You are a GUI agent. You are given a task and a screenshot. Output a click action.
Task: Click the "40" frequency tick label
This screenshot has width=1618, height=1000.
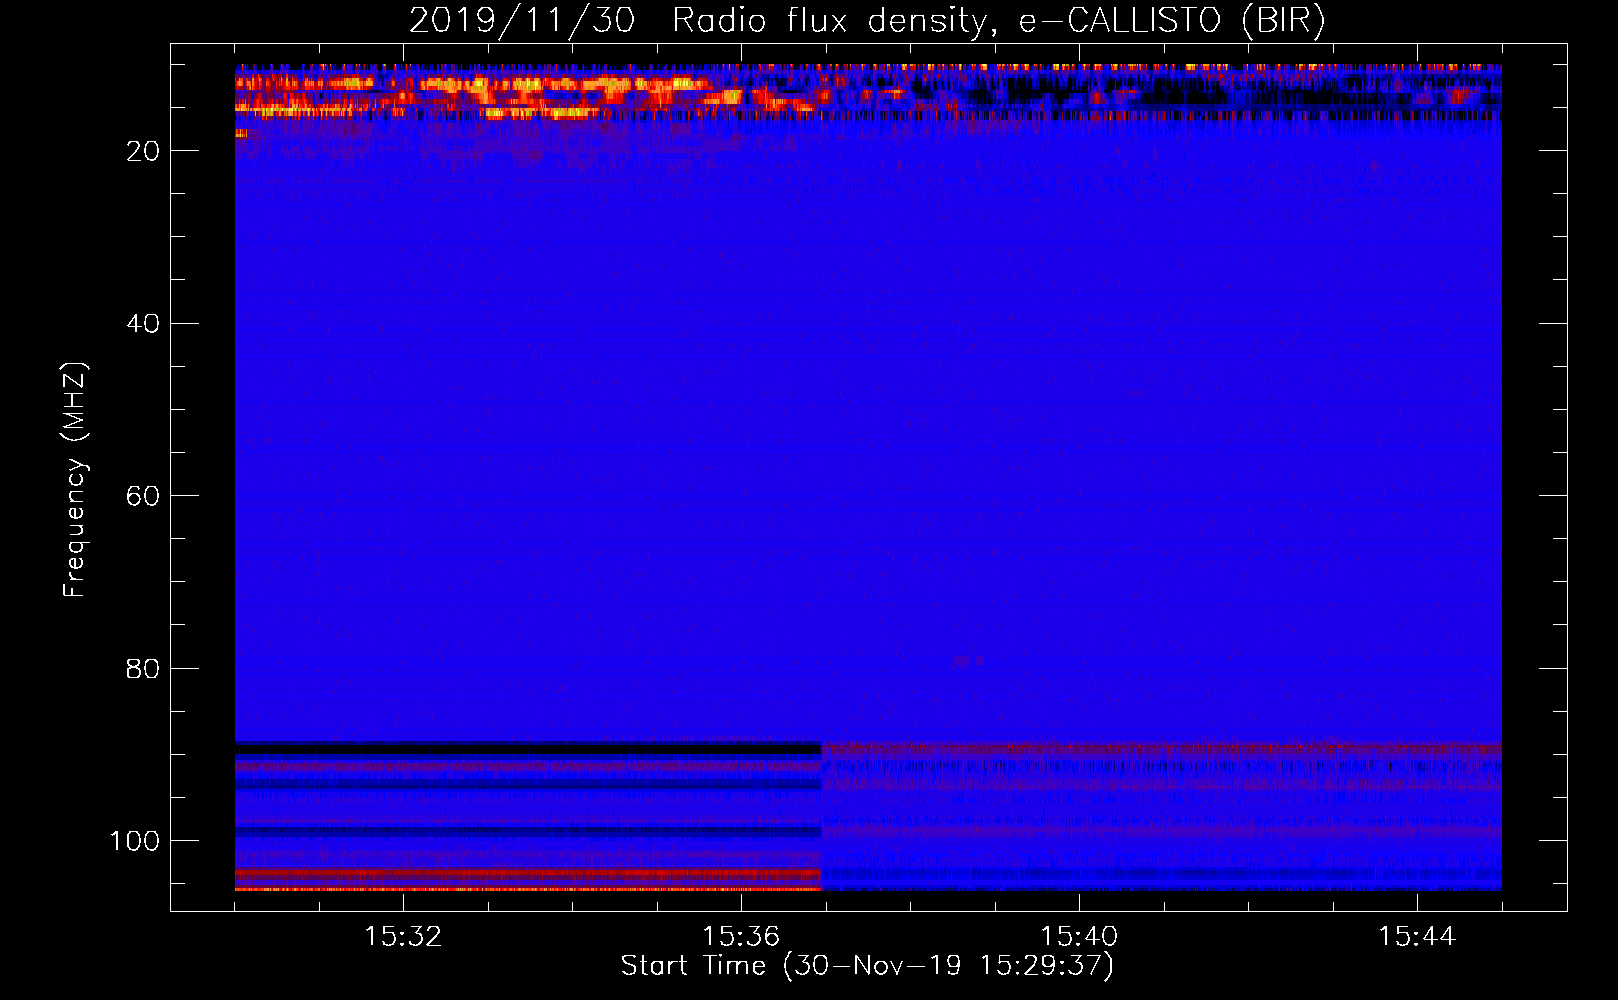pyautogui.click(x=143, y=324)
